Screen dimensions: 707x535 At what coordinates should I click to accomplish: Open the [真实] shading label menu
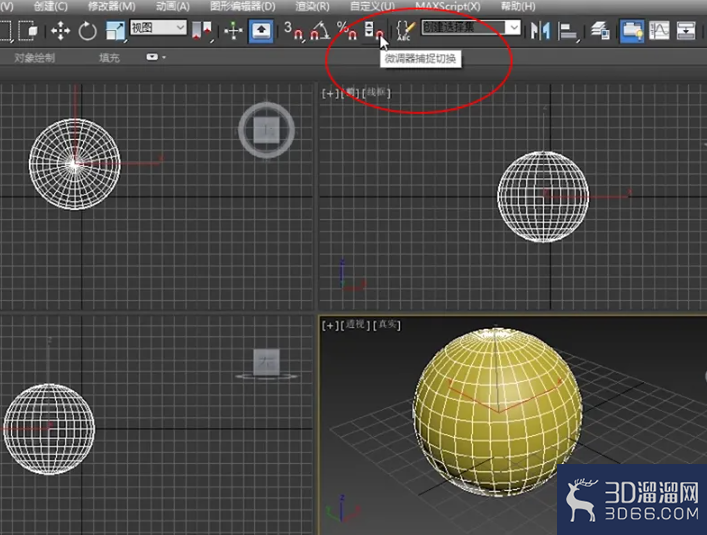pos(387,325)
